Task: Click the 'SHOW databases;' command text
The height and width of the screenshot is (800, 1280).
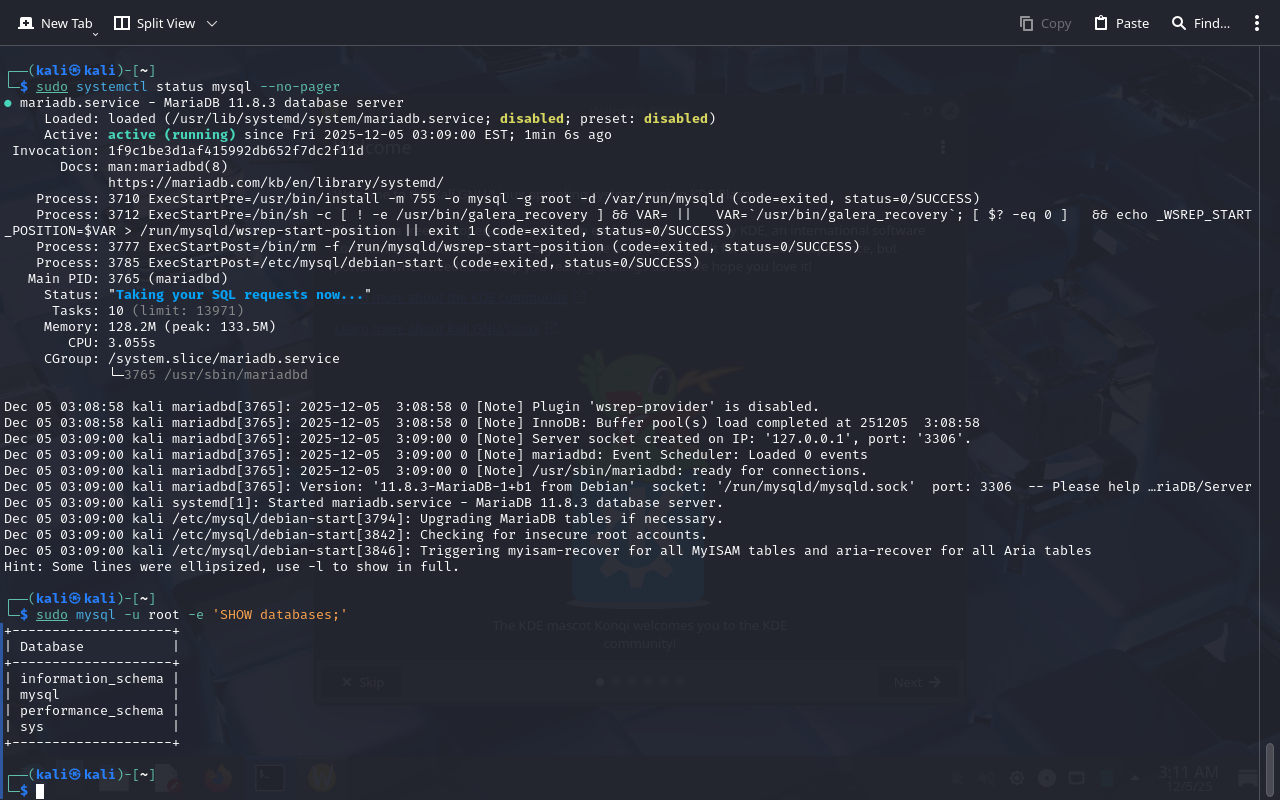Action: tap(279, 615)
